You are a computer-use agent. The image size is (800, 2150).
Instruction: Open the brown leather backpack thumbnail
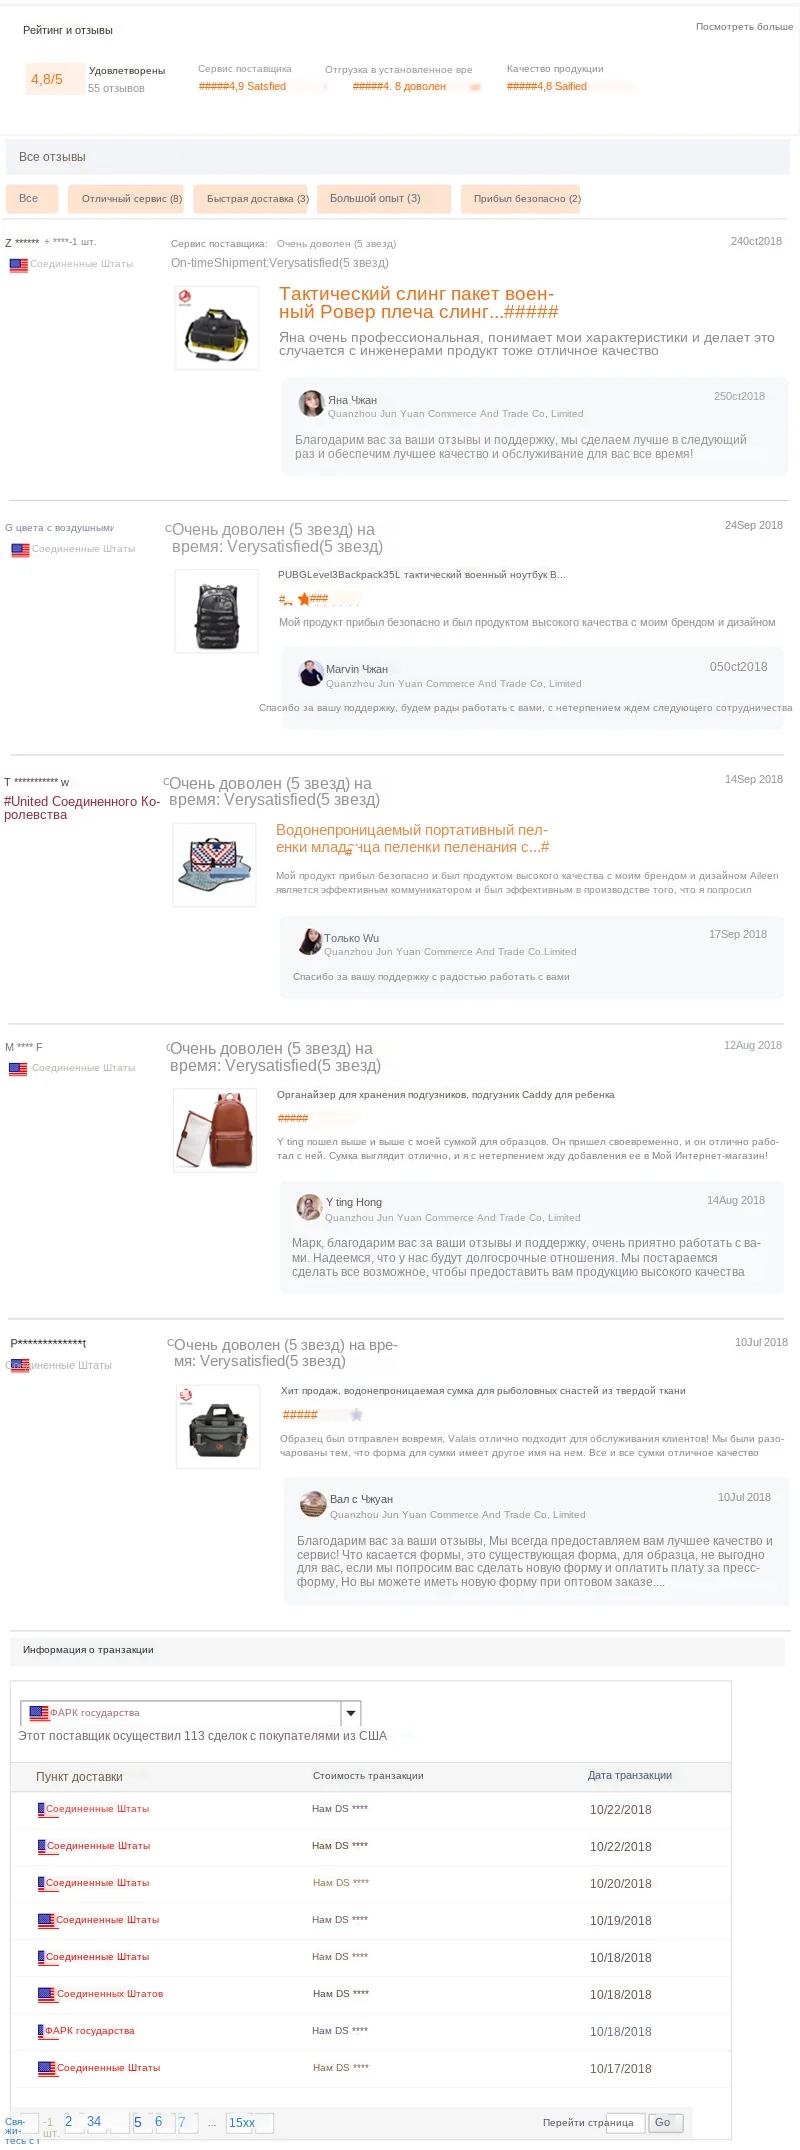(x=215, y=1130)
